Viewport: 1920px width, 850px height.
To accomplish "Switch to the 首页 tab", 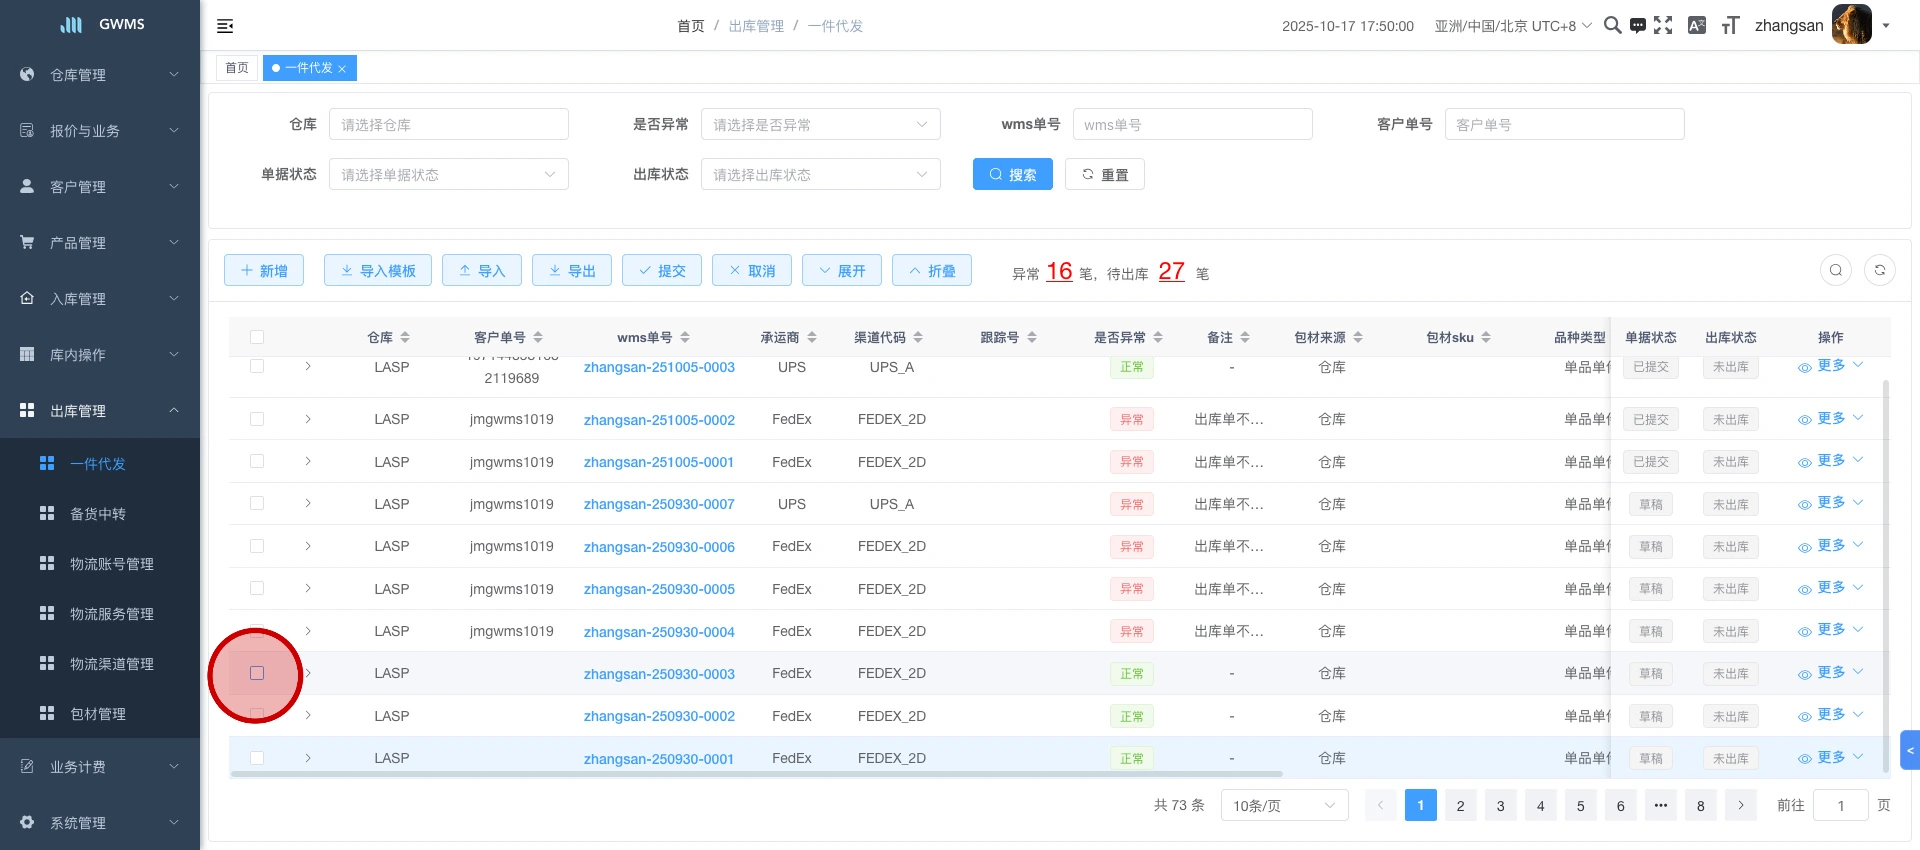I will click(x=237, y=68).
